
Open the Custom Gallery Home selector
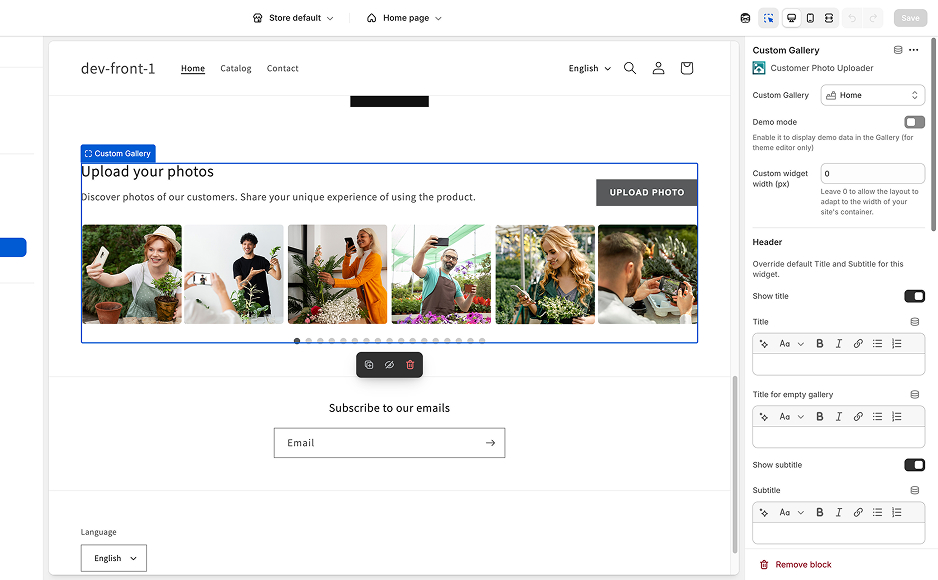pyautogui.click(x=872, y=95)
